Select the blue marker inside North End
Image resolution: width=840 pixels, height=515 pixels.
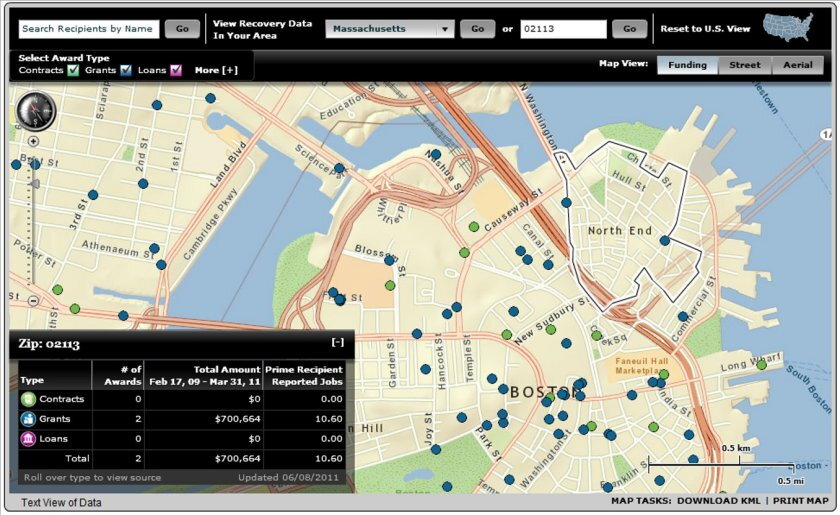[x=665, y=241]
